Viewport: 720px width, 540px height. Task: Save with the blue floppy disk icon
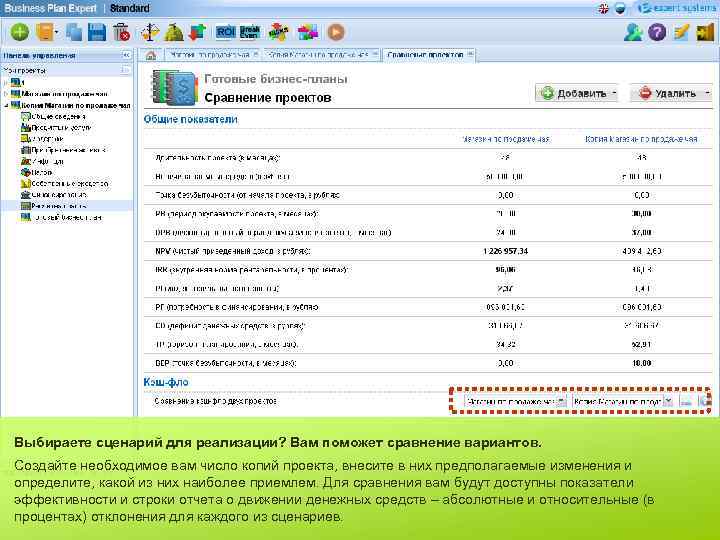97,32
